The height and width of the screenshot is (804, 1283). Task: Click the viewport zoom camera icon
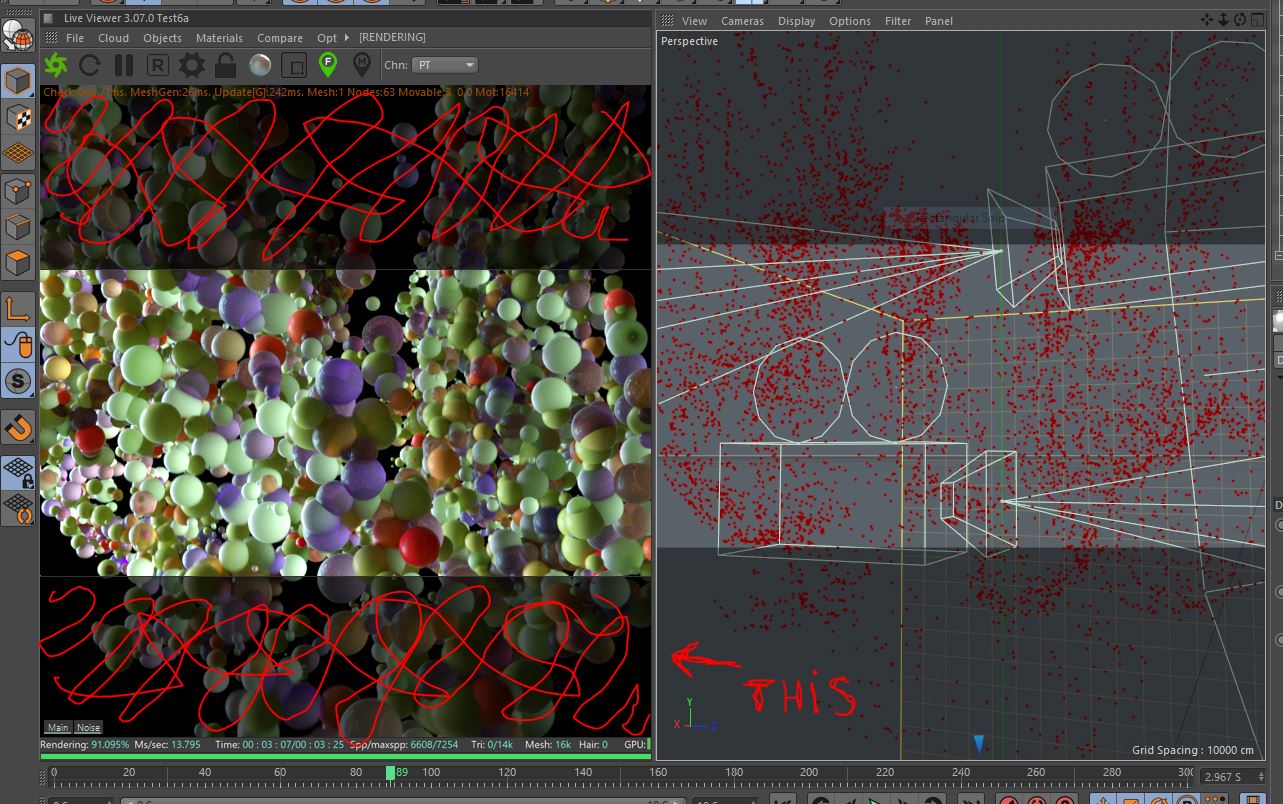(1224, 20)
